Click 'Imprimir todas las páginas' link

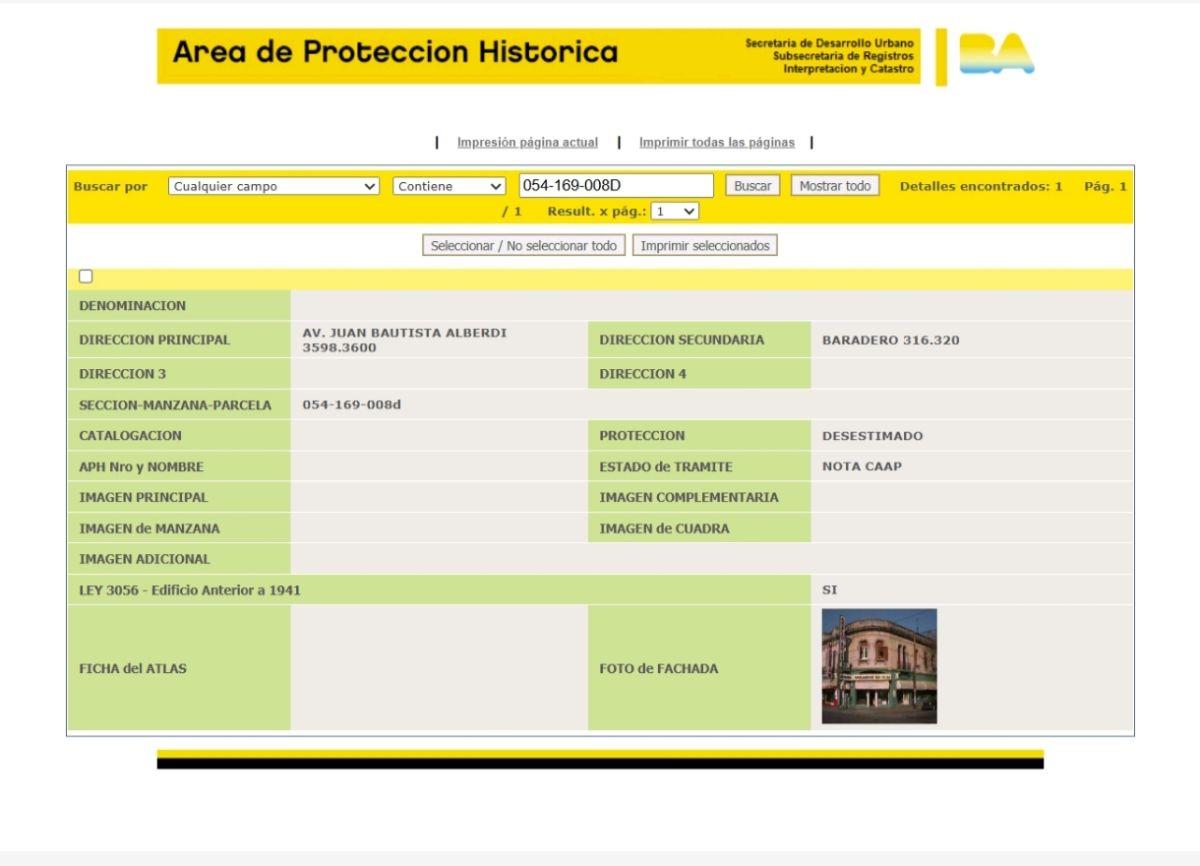click(717, 142)
